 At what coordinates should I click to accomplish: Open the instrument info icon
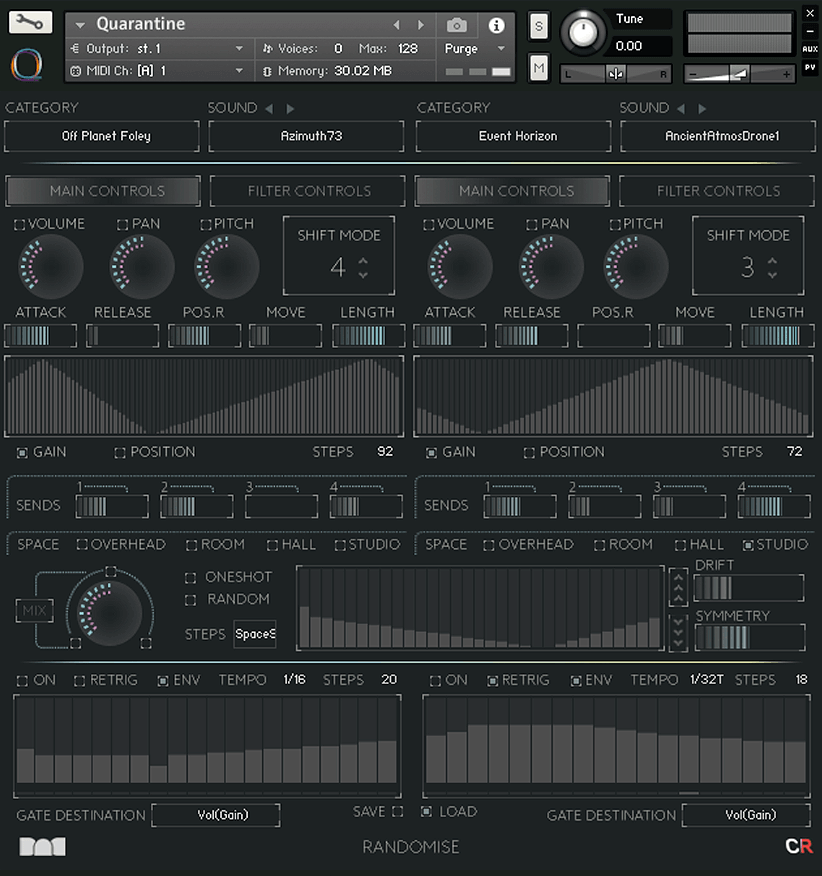click(x=496, y=25)
